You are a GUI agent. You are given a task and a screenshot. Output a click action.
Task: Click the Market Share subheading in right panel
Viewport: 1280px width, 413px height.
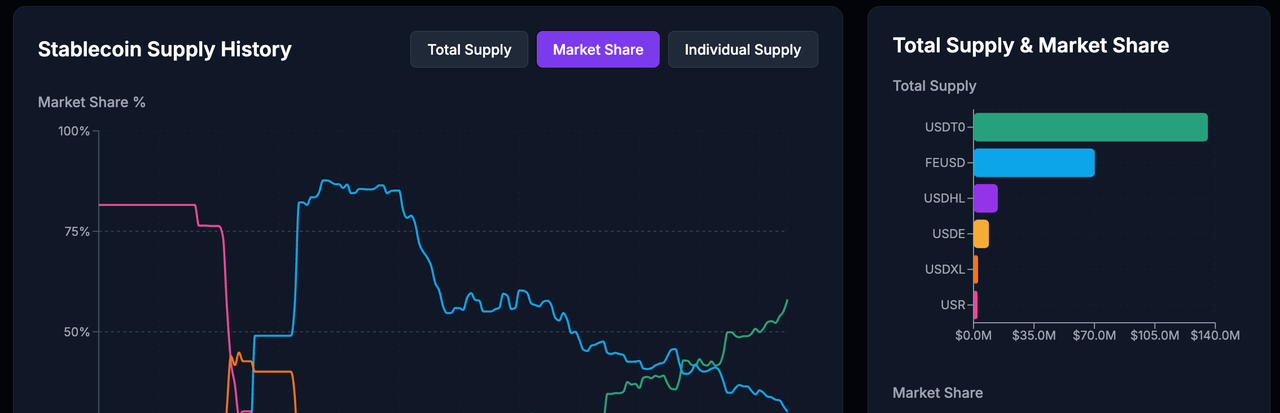[x=937, y=393]
